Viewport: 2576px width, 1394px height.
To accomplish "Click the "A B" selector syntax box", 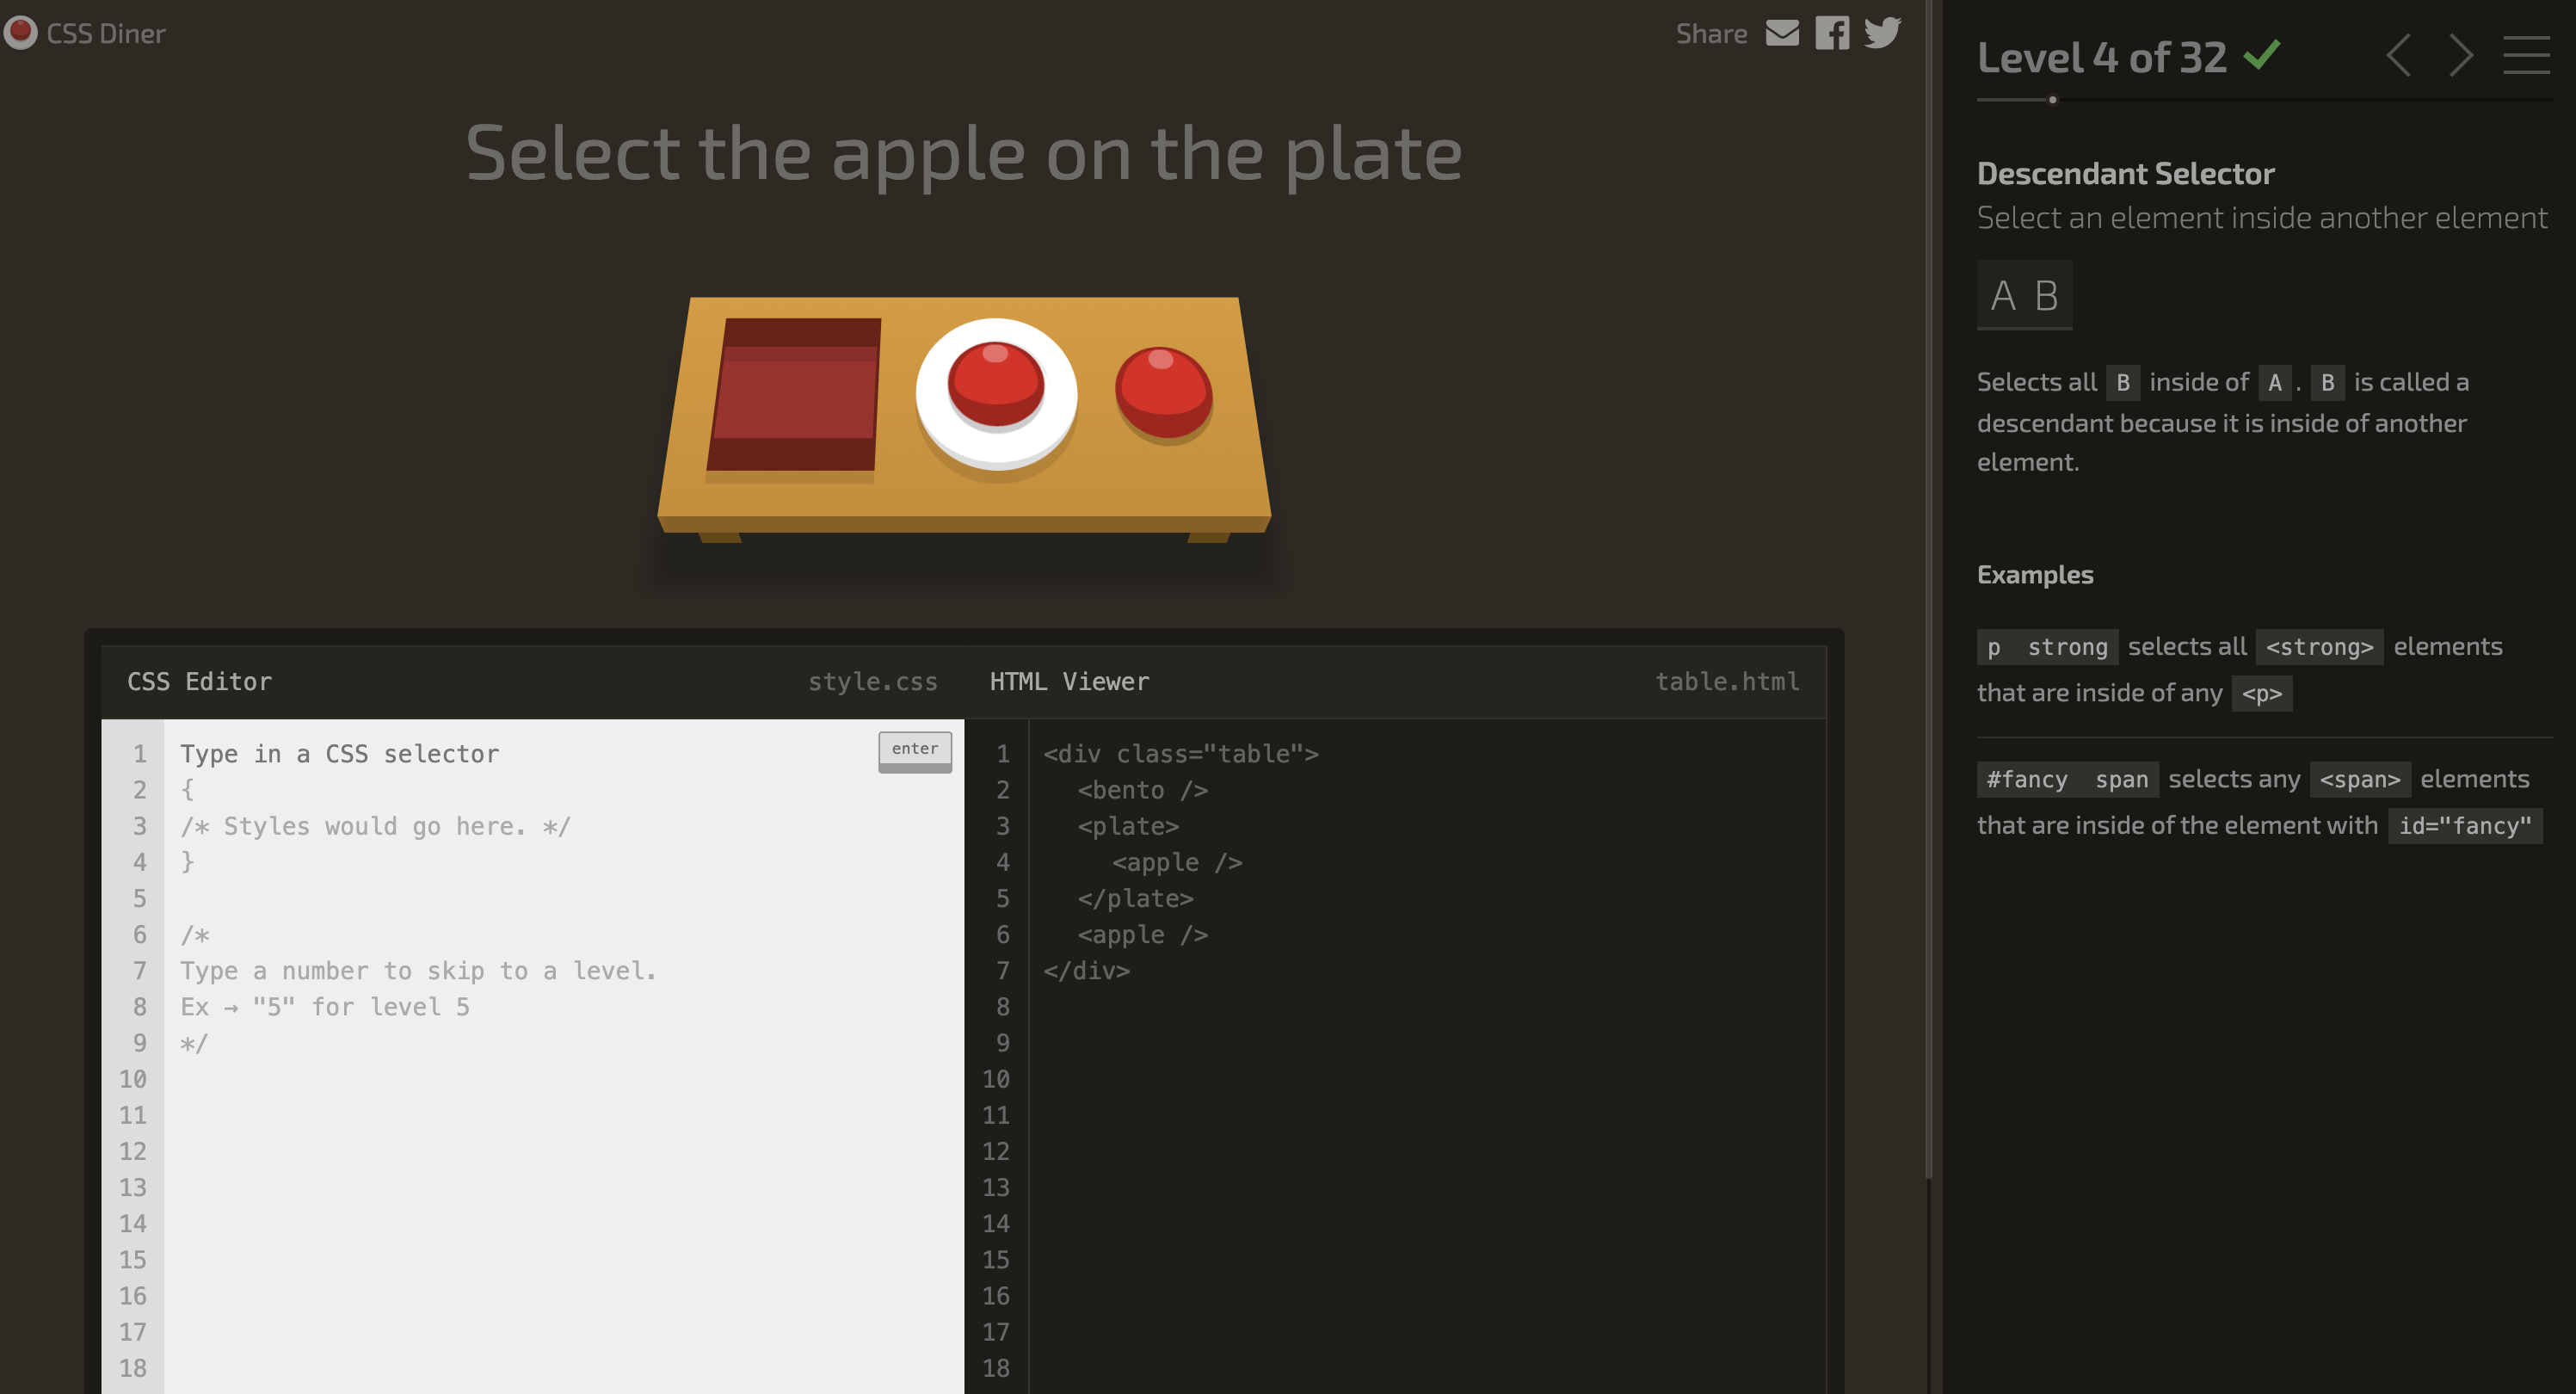I will 2024,295.
